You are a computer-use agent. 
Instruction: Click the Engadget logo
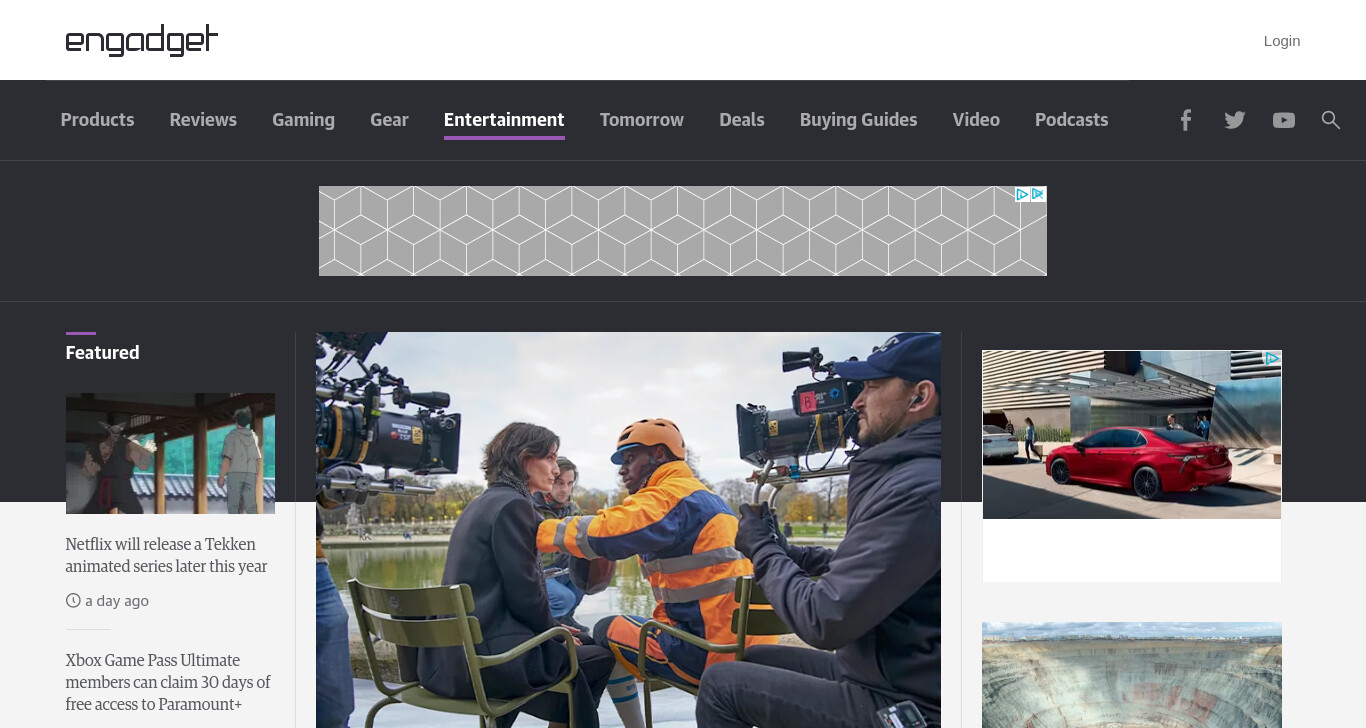coord(141,41)
